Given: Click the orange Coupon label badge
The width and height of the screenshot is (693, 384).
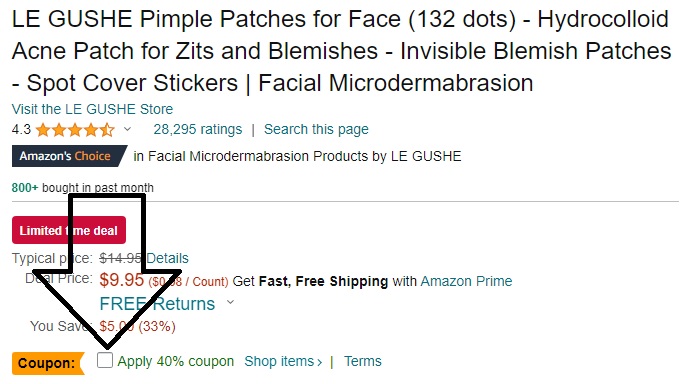Looking at the screenshot, I should (48, 363).
